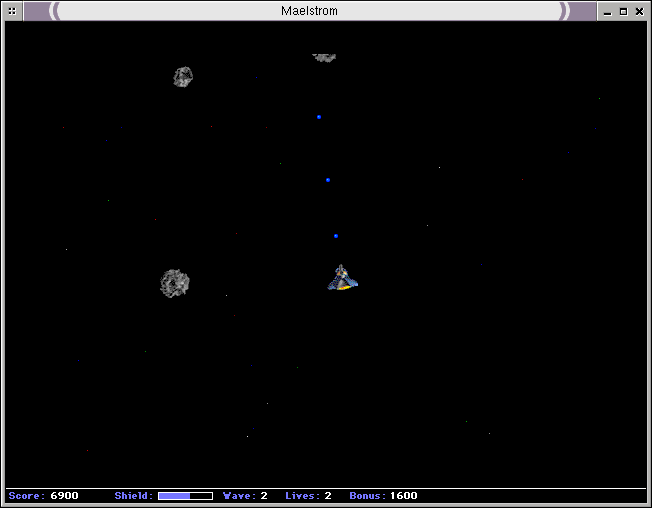Maximize the Maelstrom window

[x=623, y=11]
